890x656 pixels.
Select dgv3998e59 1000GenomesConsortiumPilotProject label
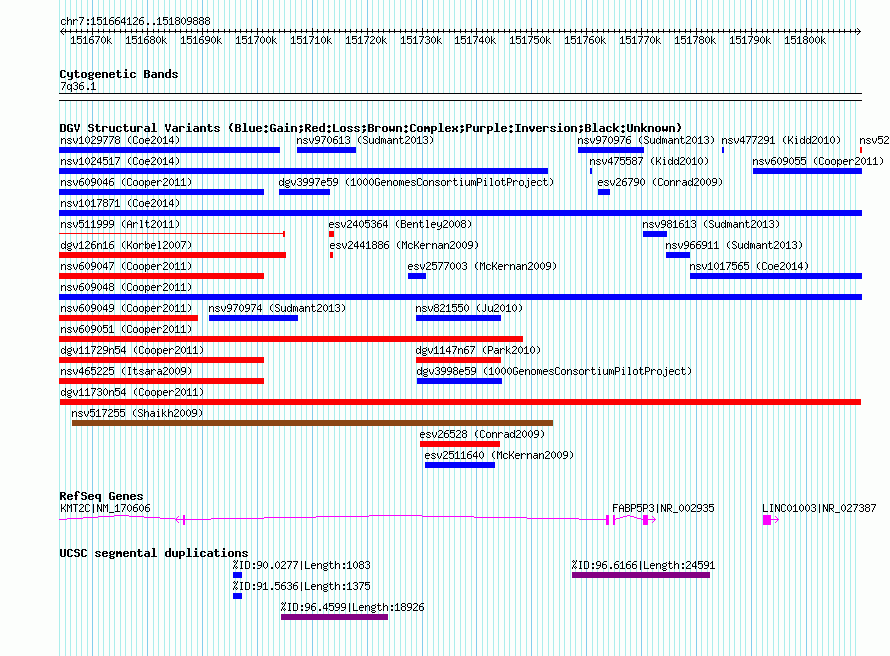click(554, 371)
